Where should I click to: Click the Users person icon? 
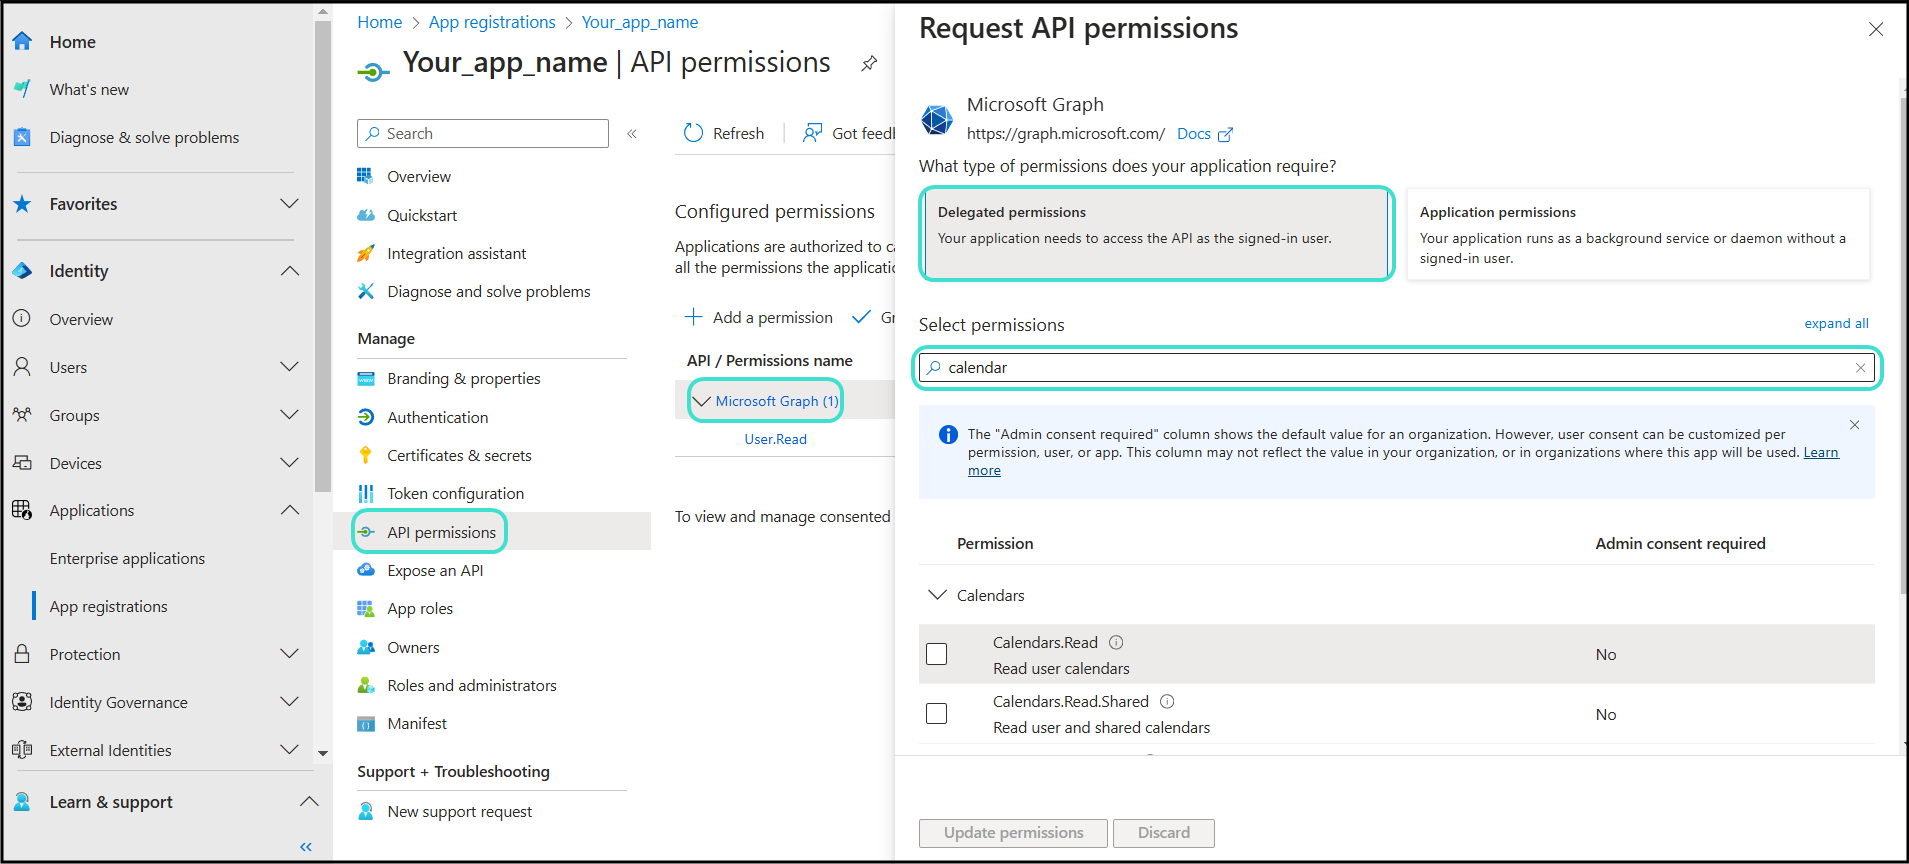(22, 367)
